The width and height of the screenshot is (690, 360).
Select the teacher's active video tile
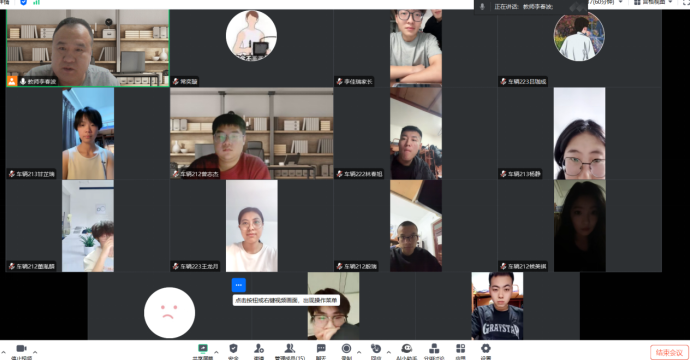tap(88, 48)
